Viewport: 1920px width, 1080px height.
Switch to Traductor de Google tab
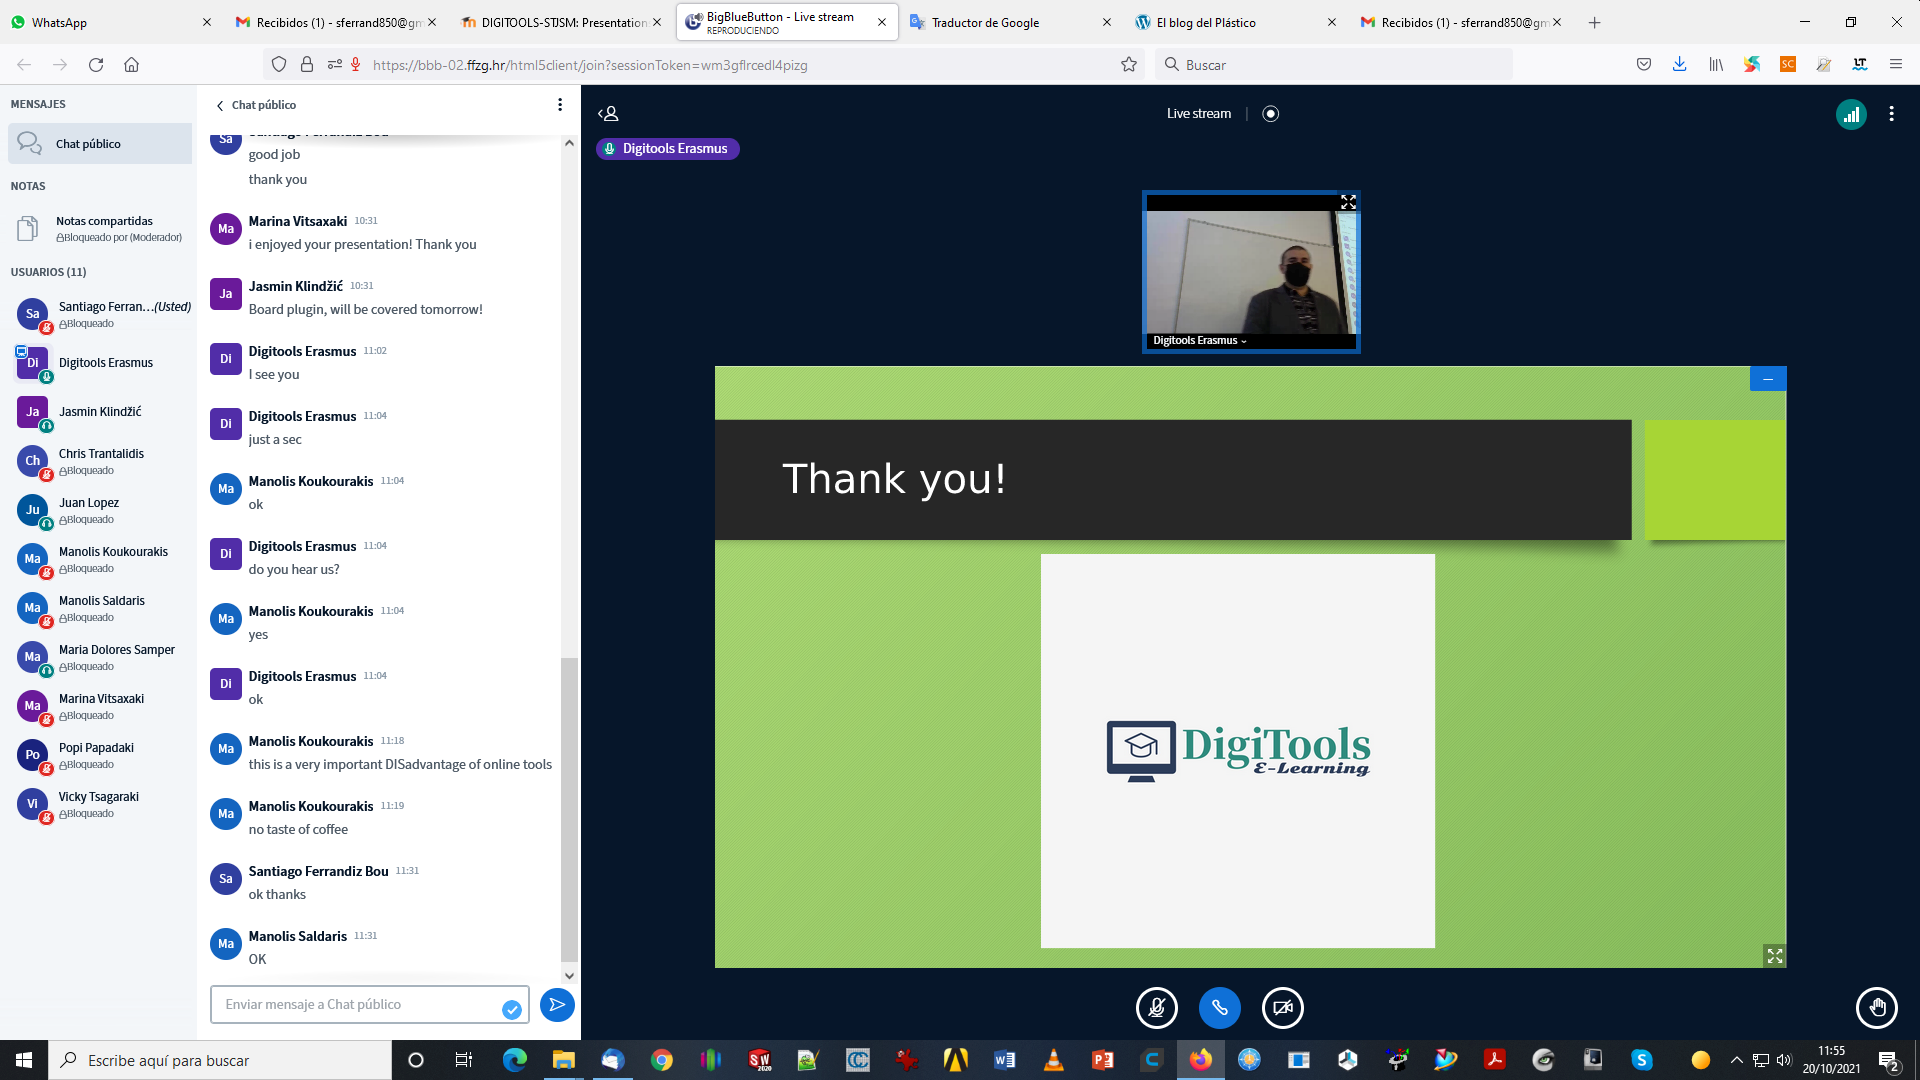point(985,22)
